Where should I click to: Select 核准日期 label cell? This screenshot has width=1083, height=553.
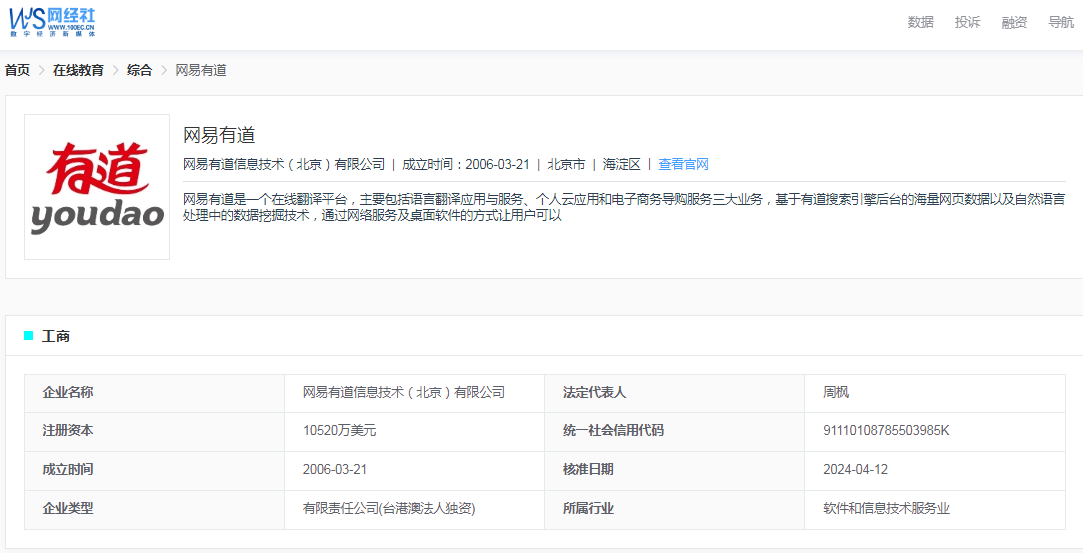click(675, 471)
